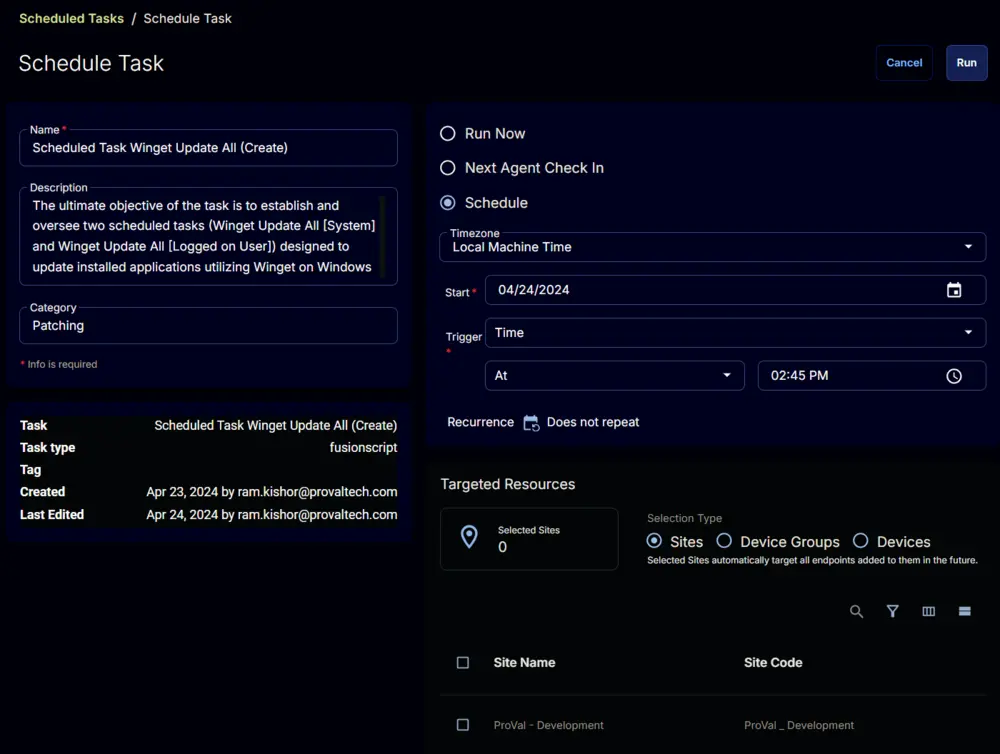Open the clock time picker icon
The image size is (1000, 754).
[953, 376]
